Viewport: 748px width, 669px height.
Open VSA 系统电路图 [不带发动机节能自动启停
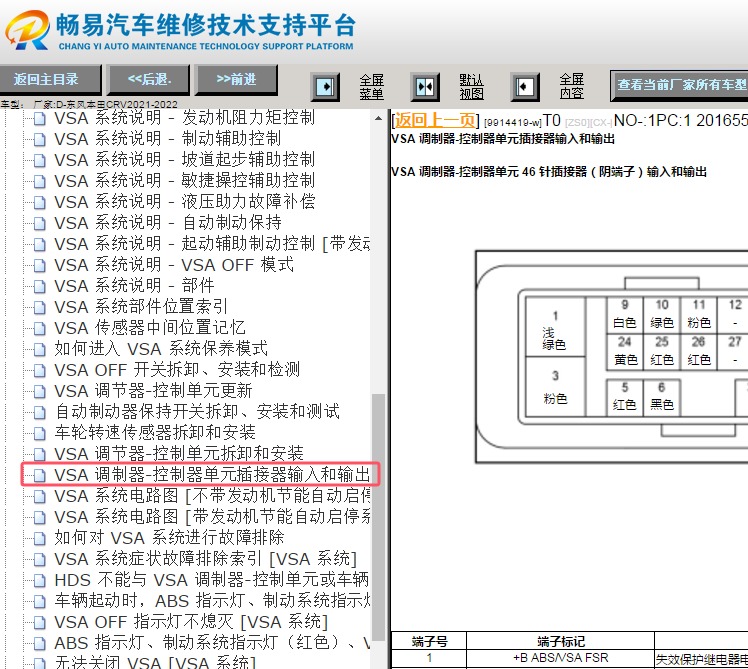tap(212, 496)
